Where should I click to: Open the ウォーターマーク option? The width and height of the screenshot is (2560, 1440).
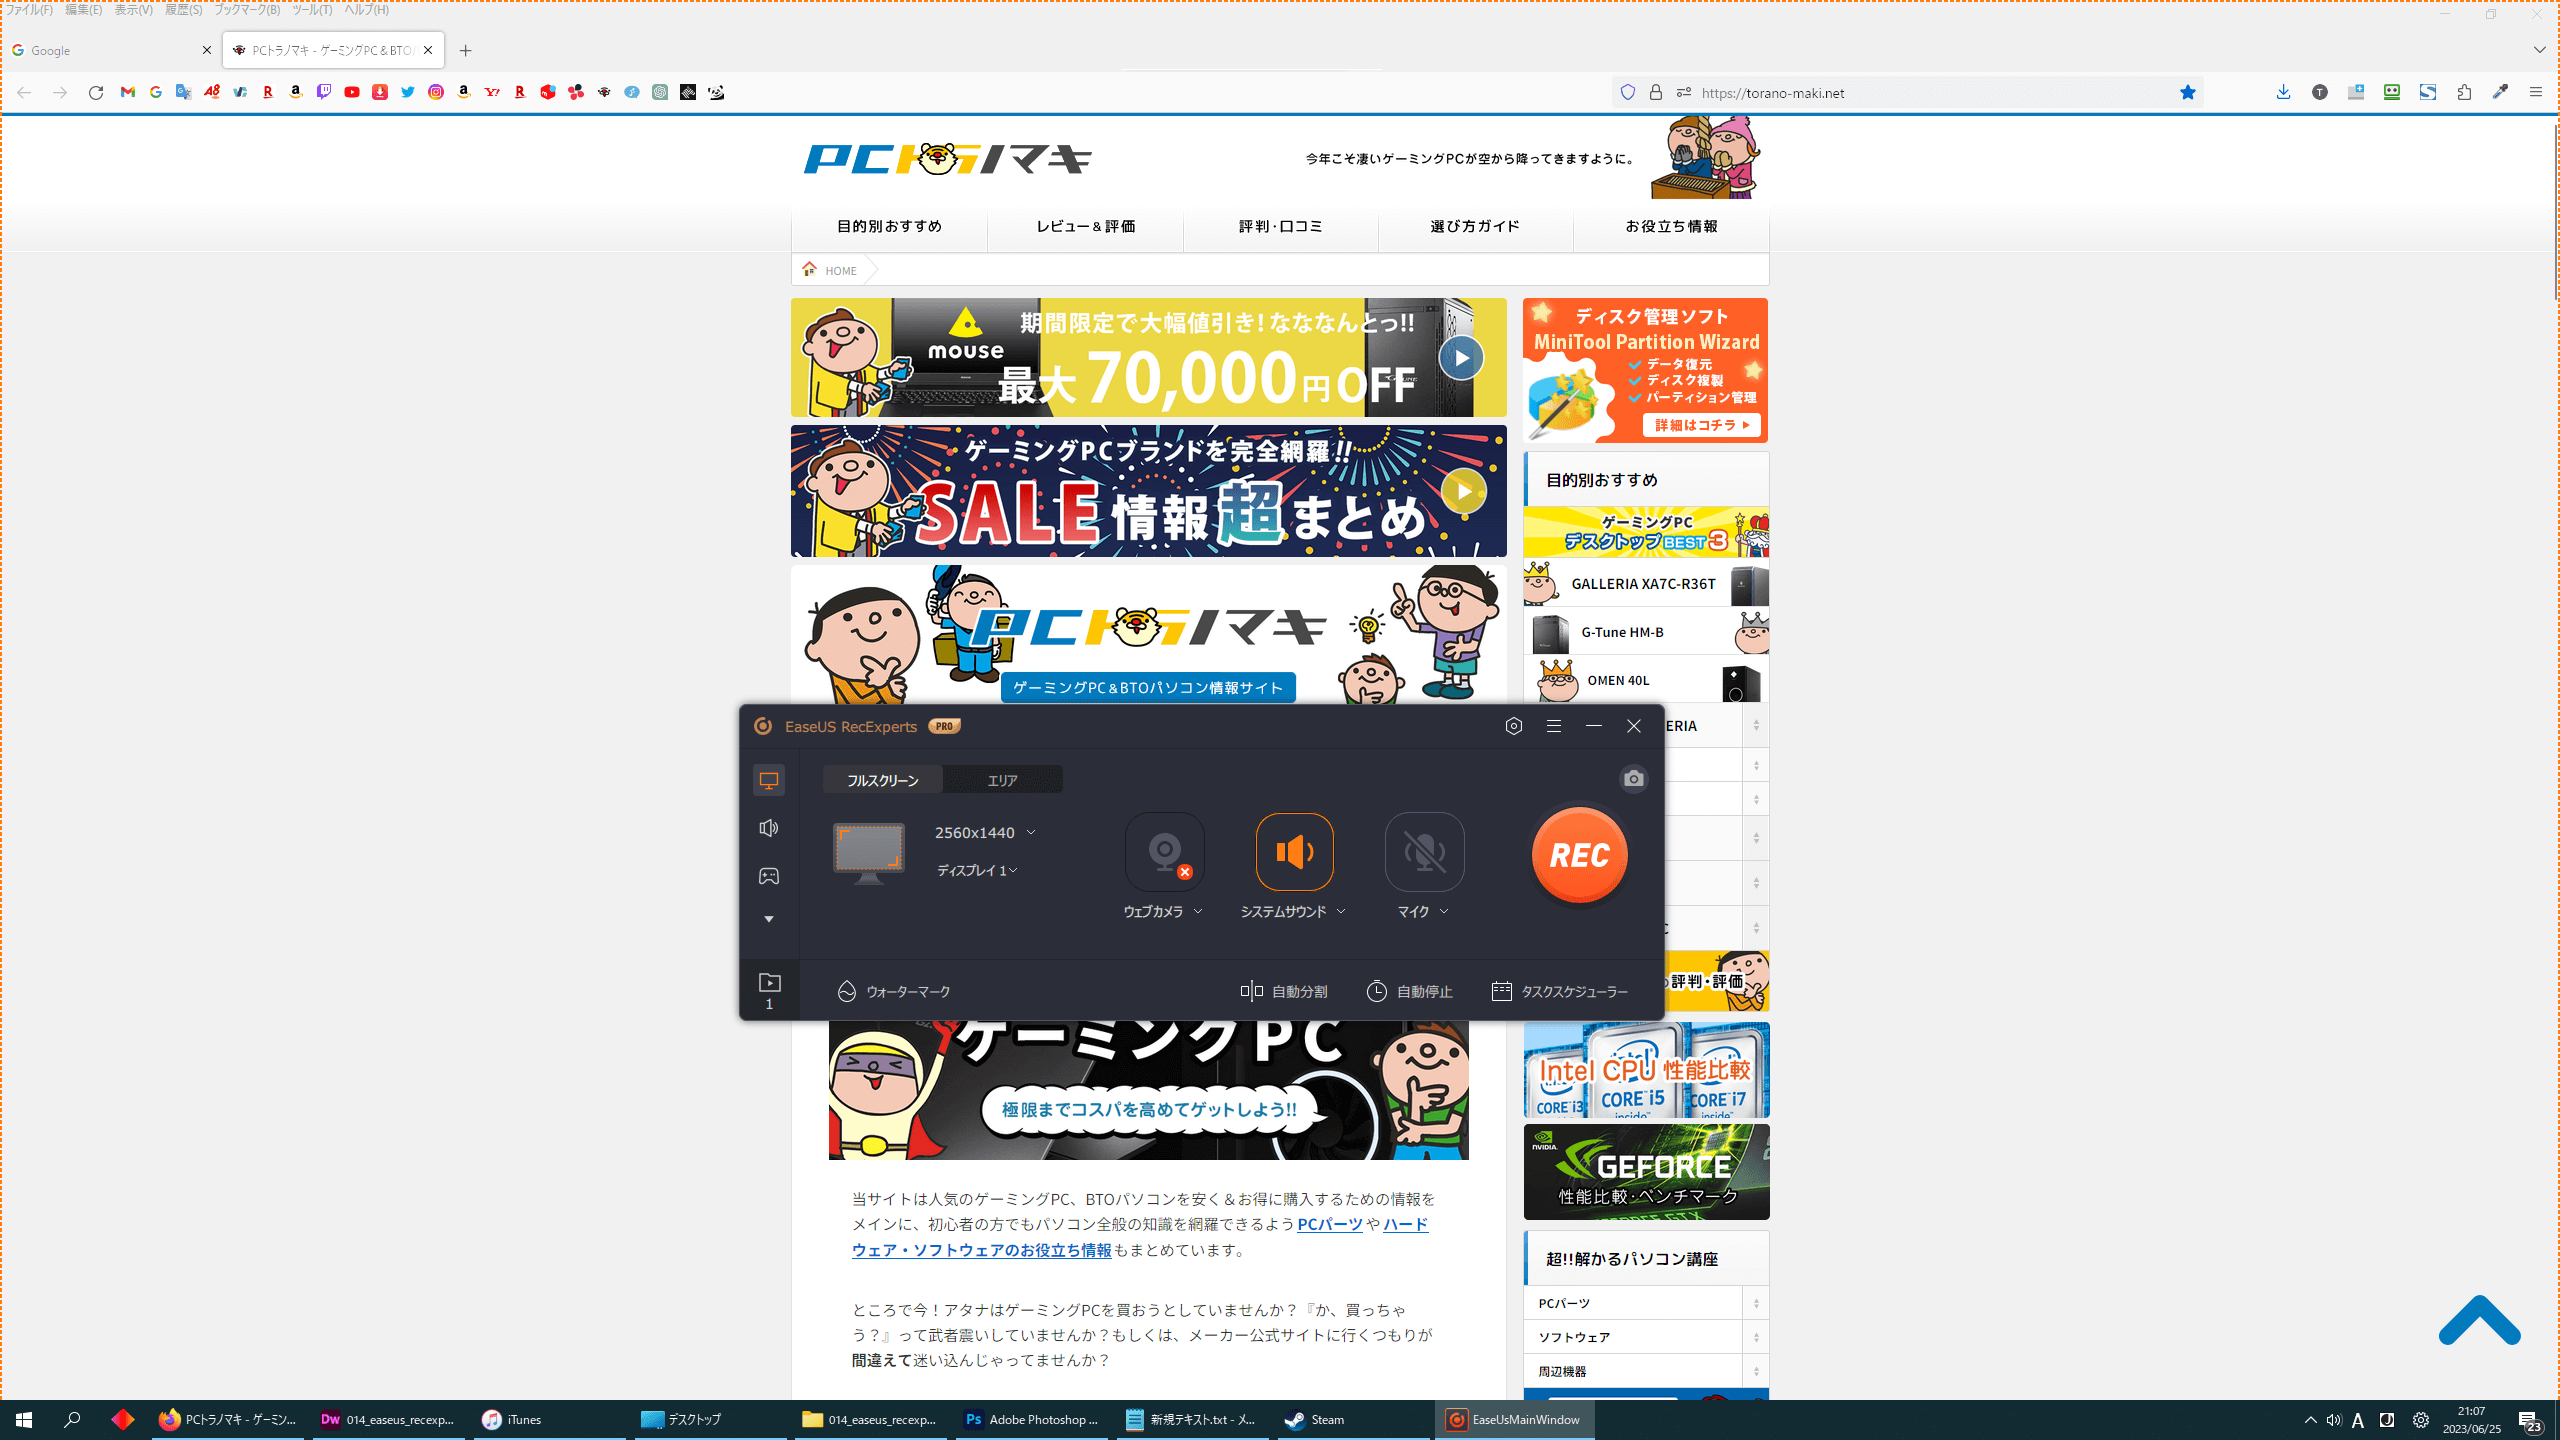pyautogui.click(x=893, y=991)
